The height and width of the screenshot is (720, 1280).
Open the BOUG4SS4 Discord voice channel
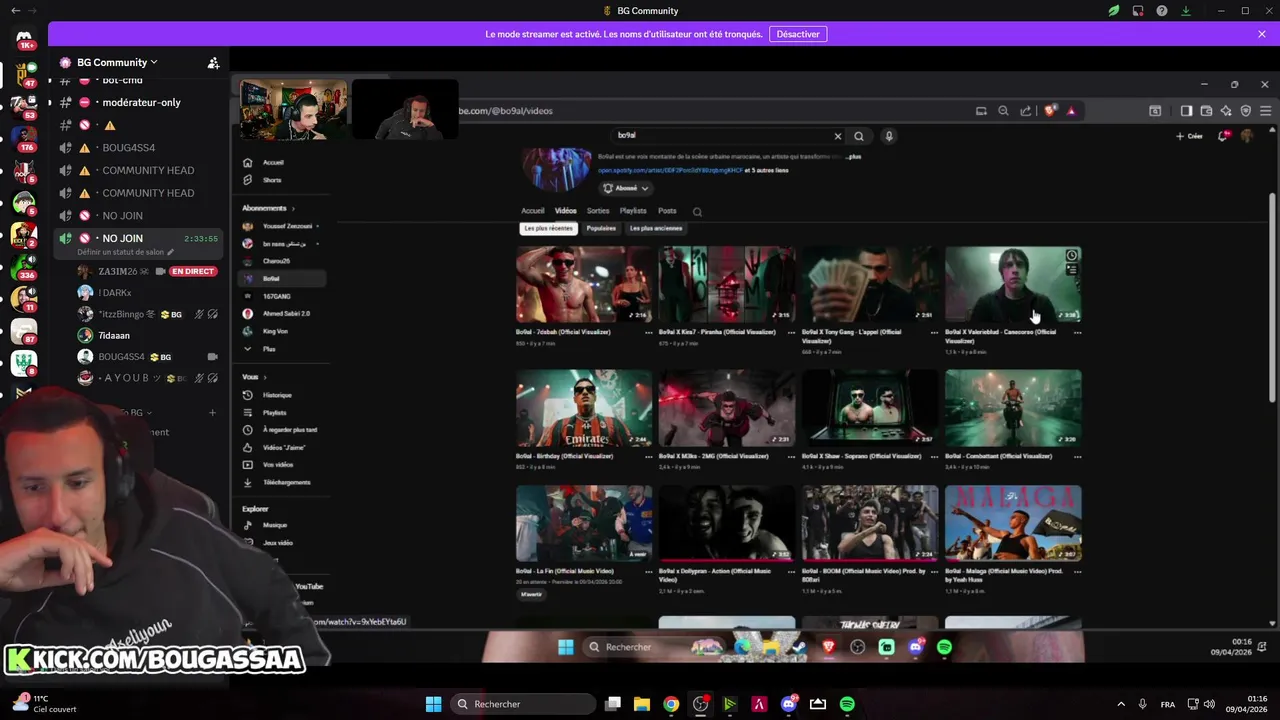(x=128, y=147)
